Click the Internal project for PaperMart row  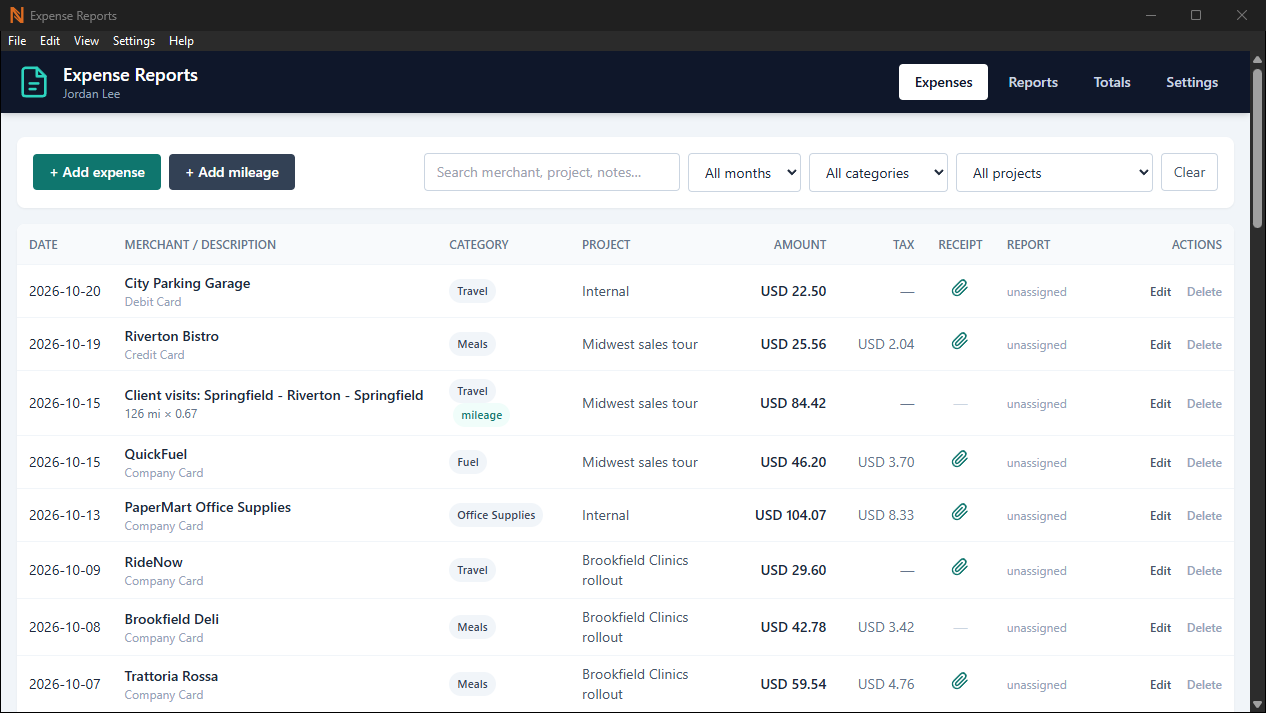pos(606,515)
